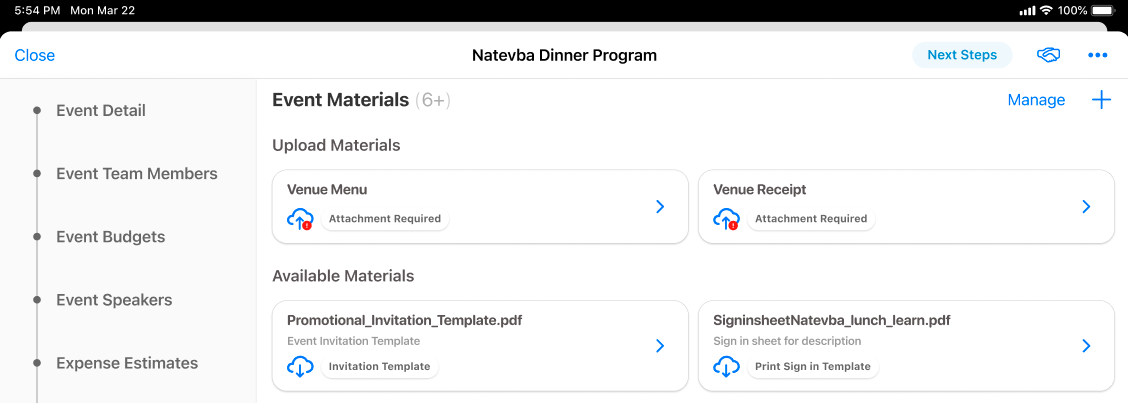Click the Manage link
The image size is (1128, 403).
click(x=1036, y=100)
